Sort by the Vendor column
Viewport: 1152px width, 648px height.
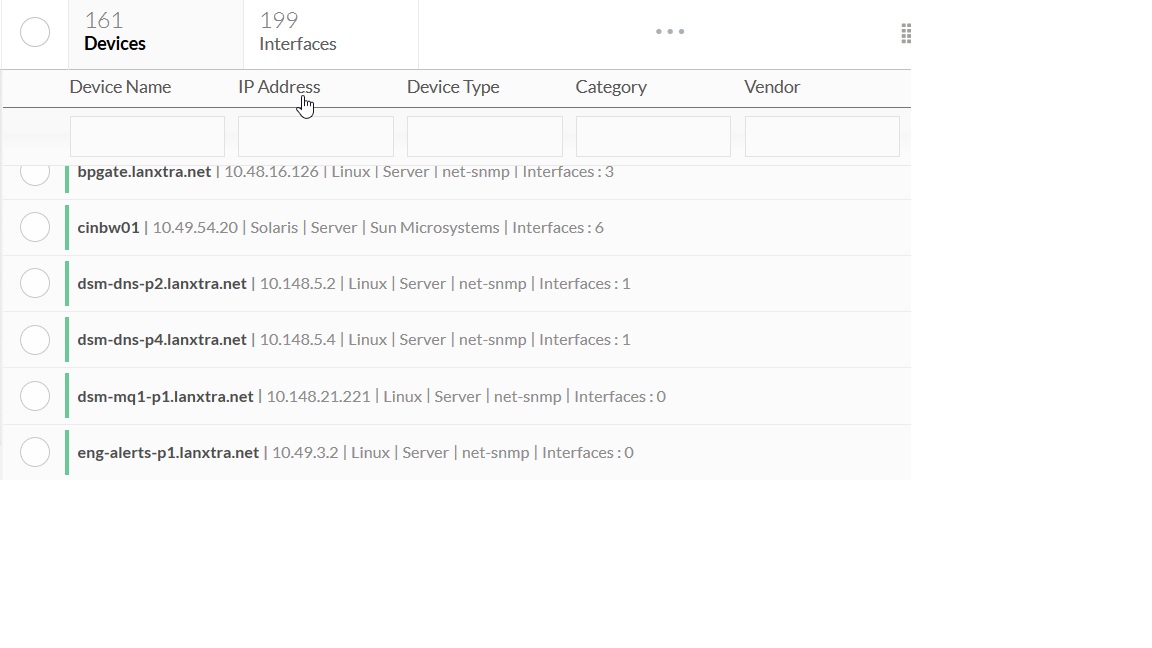(x=771, y=87)
